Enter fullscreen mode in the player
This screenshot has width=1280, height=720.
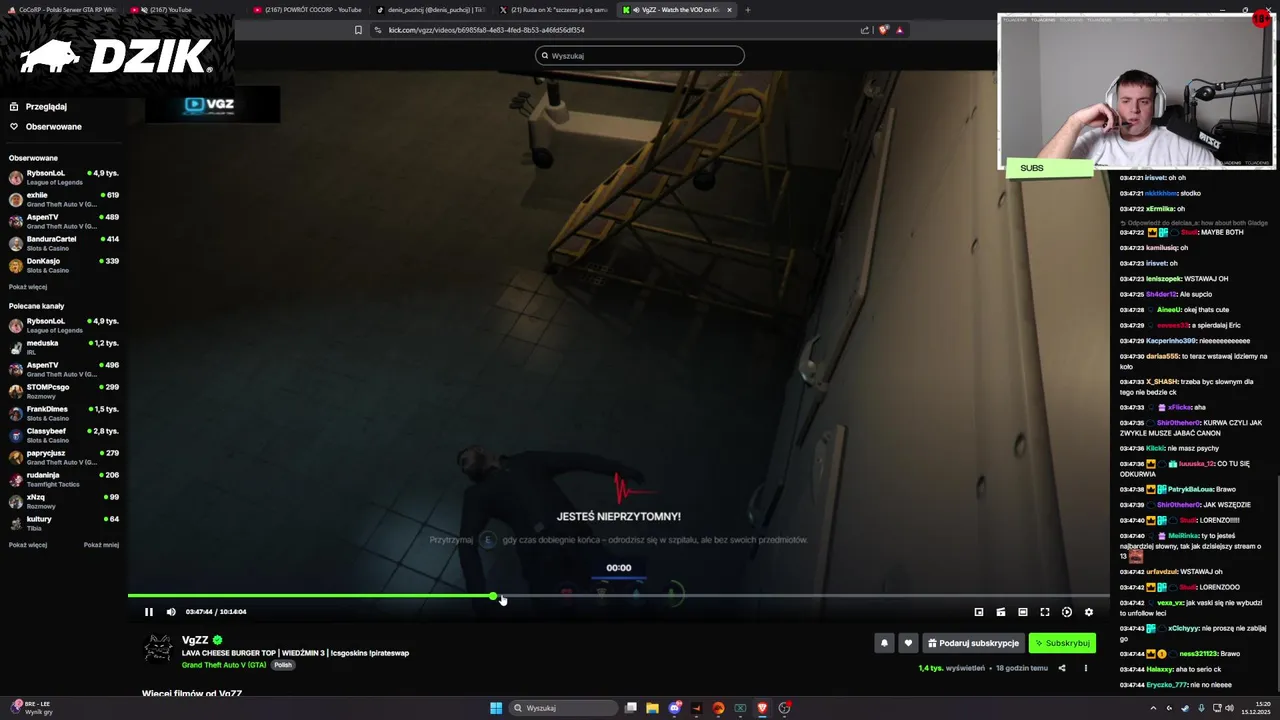tap(1045, 612)
